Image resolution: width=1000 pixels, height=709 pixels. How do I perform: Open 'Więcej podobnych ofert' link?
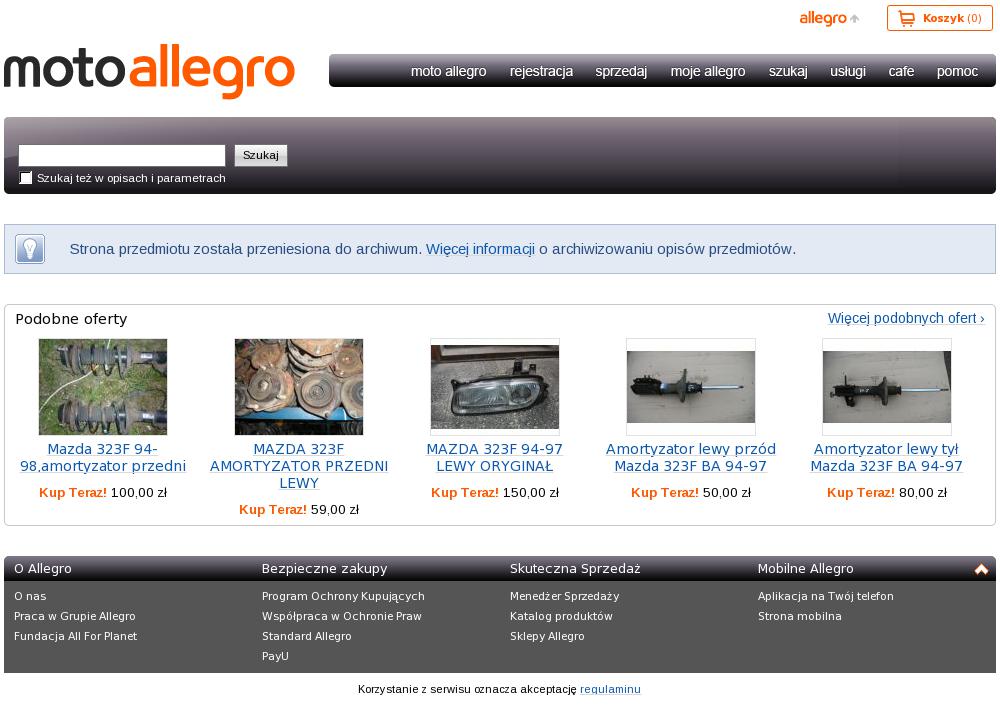[x=906, y=318]
